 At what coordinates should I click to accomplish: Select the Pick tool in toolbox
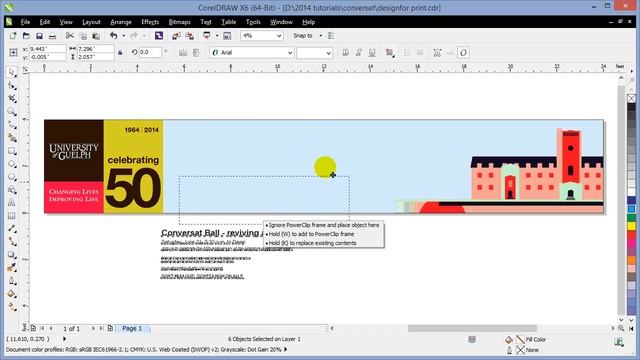(x=12, y=72)
